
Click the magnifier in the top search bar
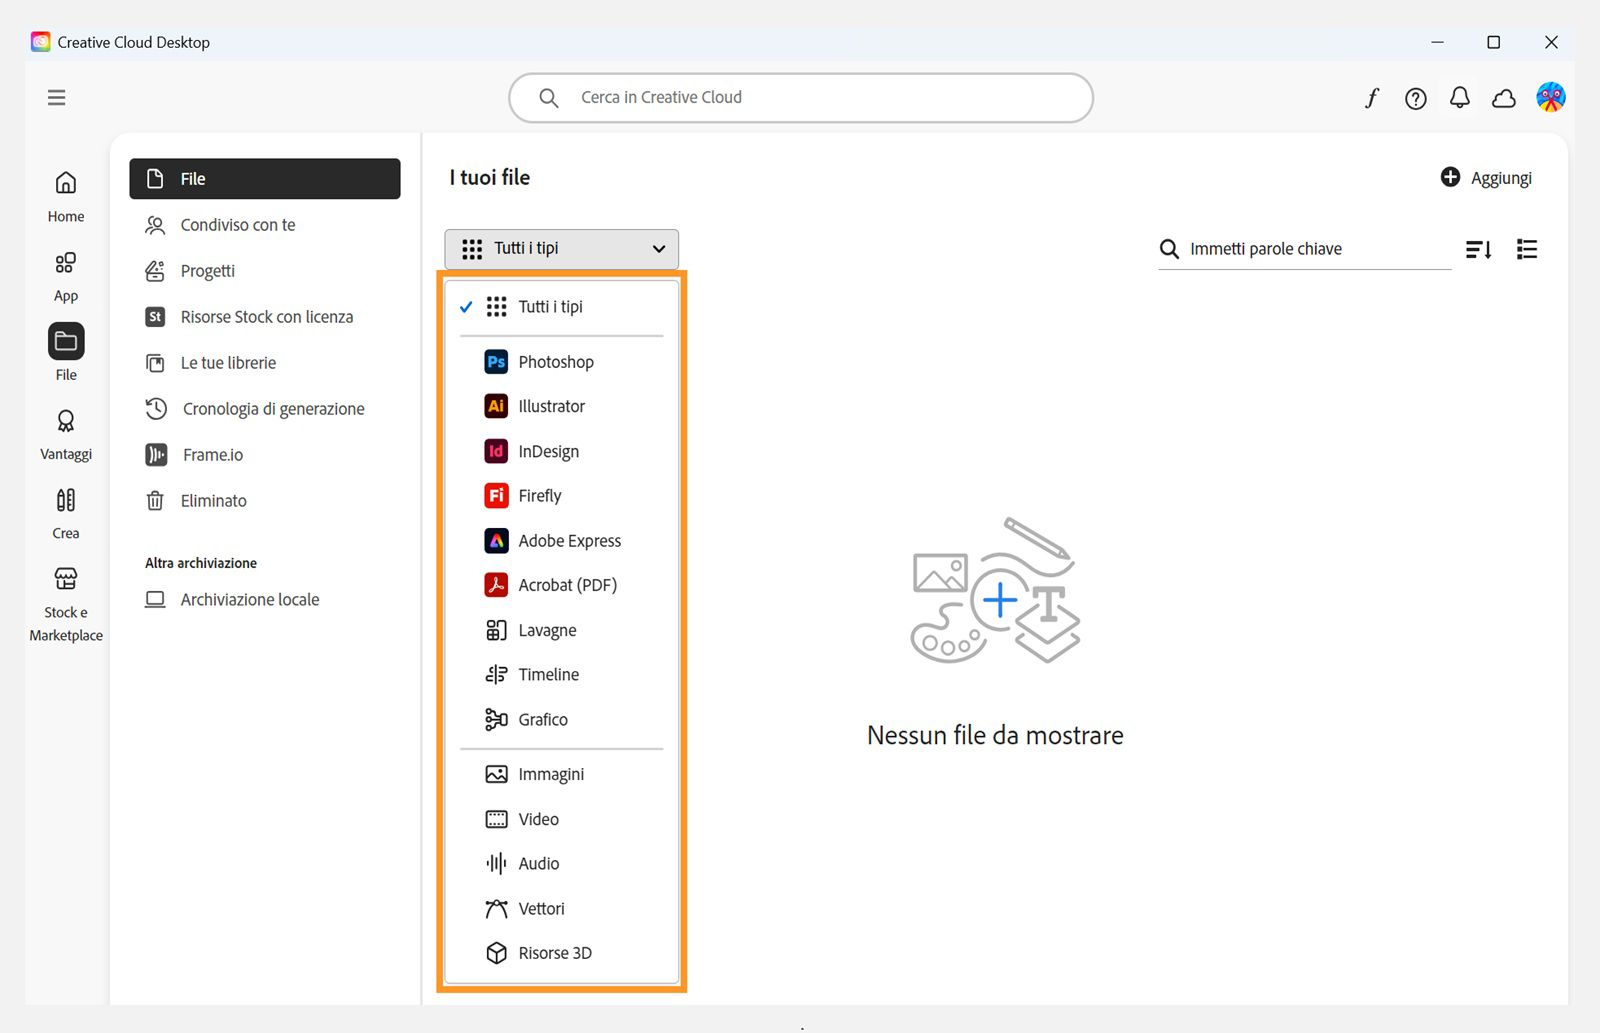[x=548, y=98]
